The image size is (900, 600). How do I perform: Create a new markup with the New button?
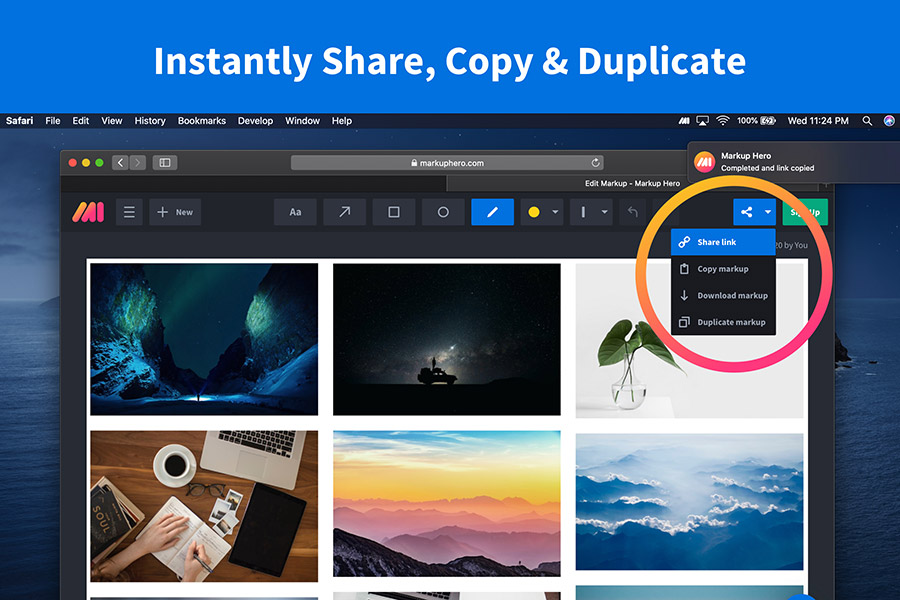[175, 212]
